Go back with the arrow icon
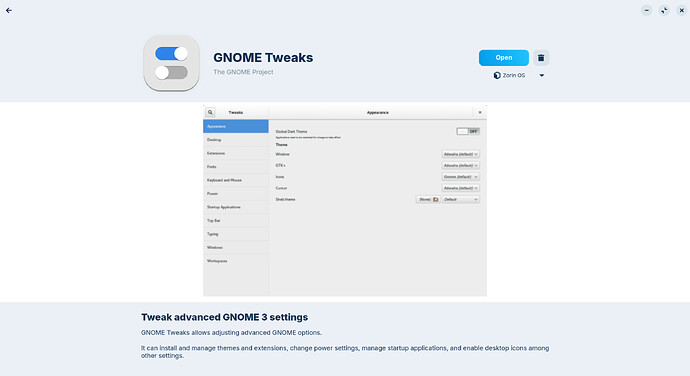Screen dimensions: 690x376 click(x=9, y=10)
